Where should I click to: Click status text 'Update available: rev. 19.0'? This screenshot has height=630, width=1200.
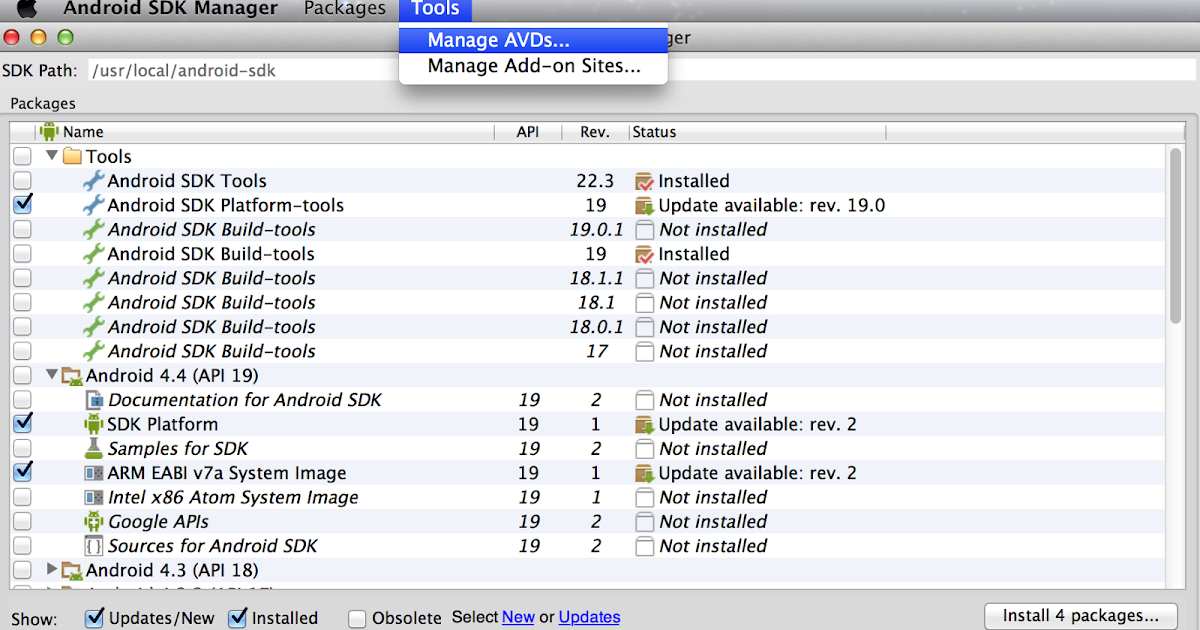tap(772, 205)
